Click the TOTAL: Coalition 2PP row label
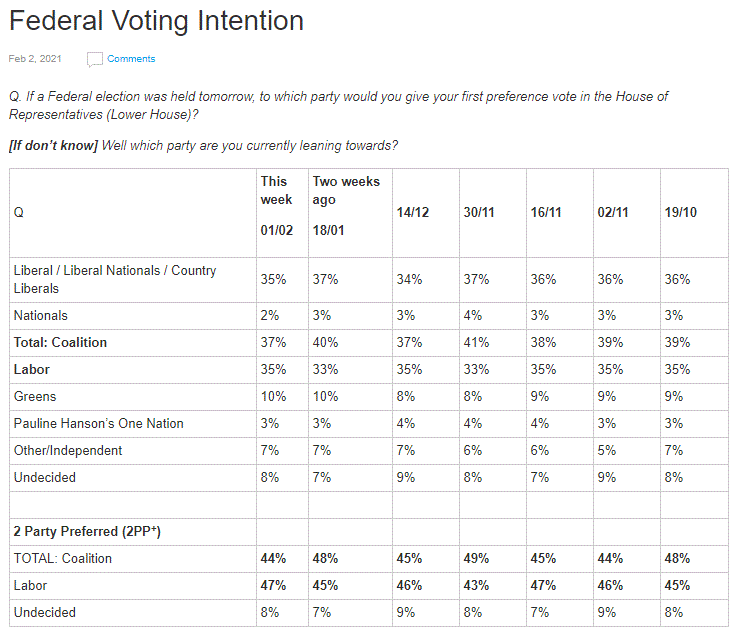 coord(63,559)
